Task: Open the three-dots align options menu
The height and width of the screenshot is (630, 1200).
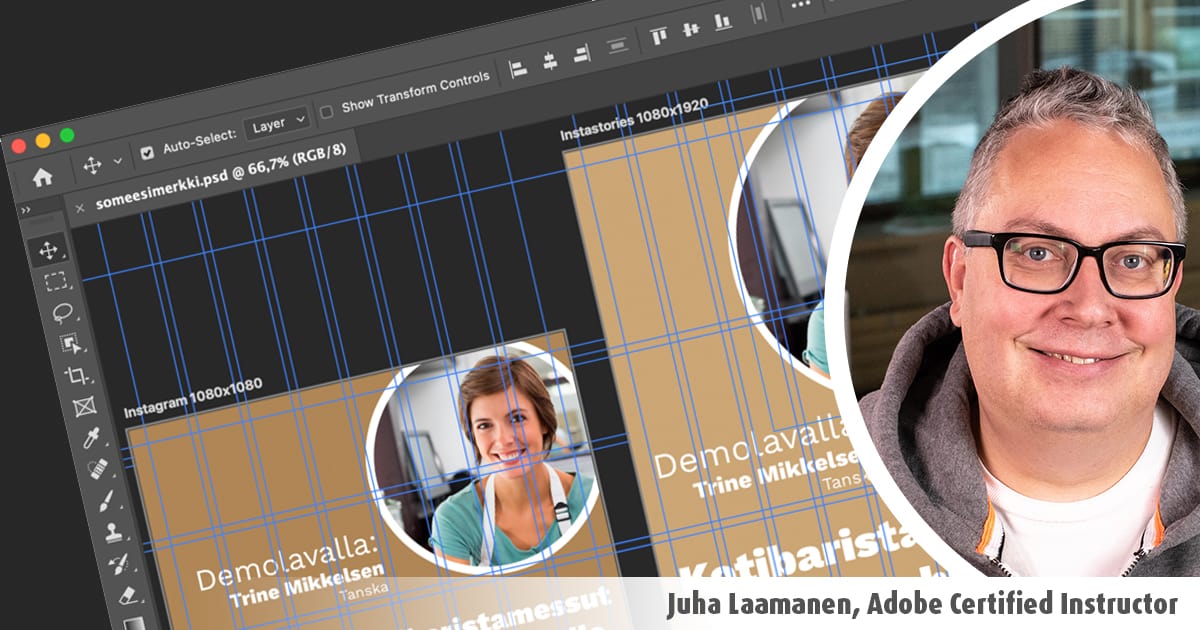Action: [800, 5]
